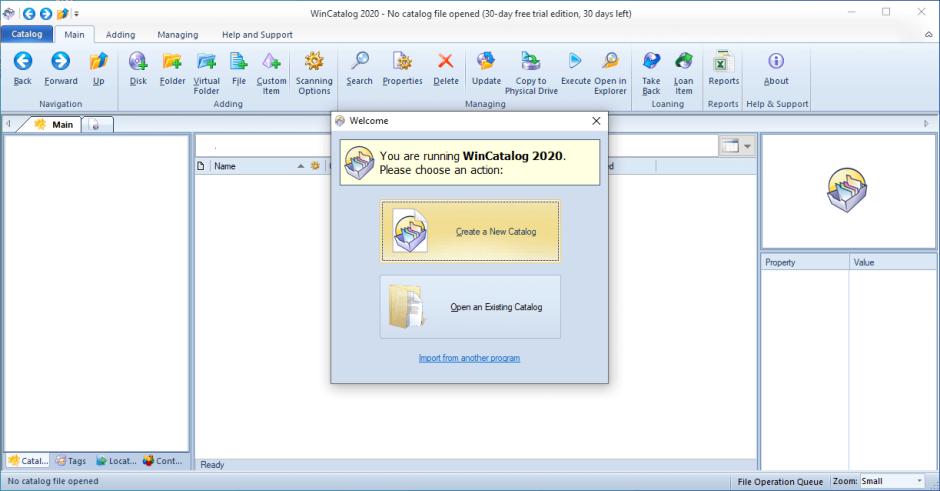The image size is (940, 491).
Task: Click the quick access Forward arrow in title bar
Action: [x=46, y=13]
